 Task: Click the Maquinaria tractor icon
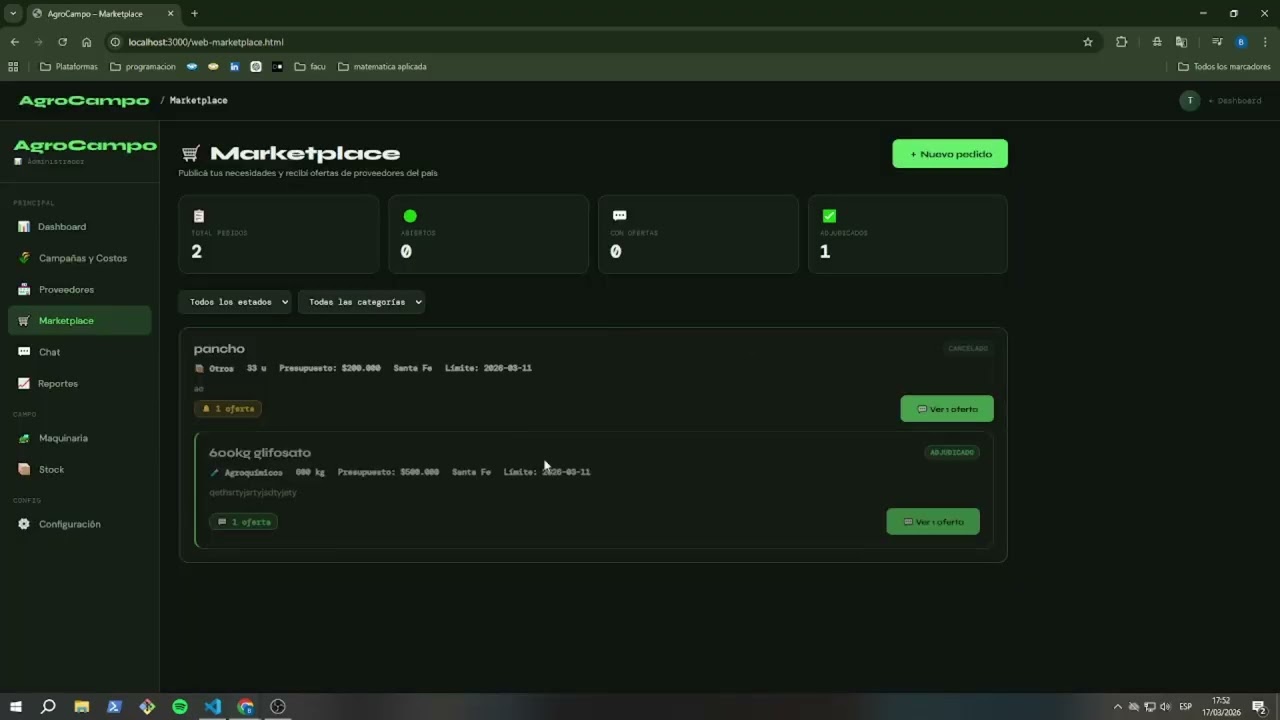[x=24, y=438]
